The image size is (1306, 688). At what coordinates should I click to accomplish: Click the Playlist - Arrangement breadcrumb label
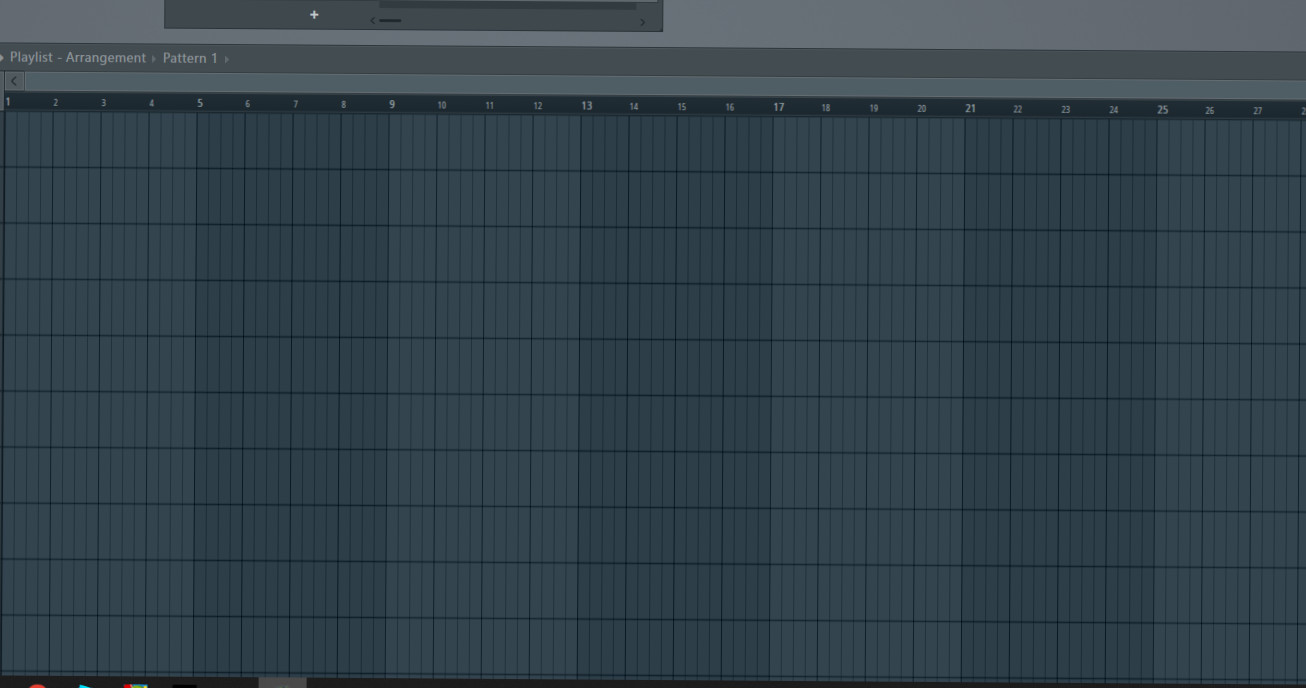click(78, 57)
